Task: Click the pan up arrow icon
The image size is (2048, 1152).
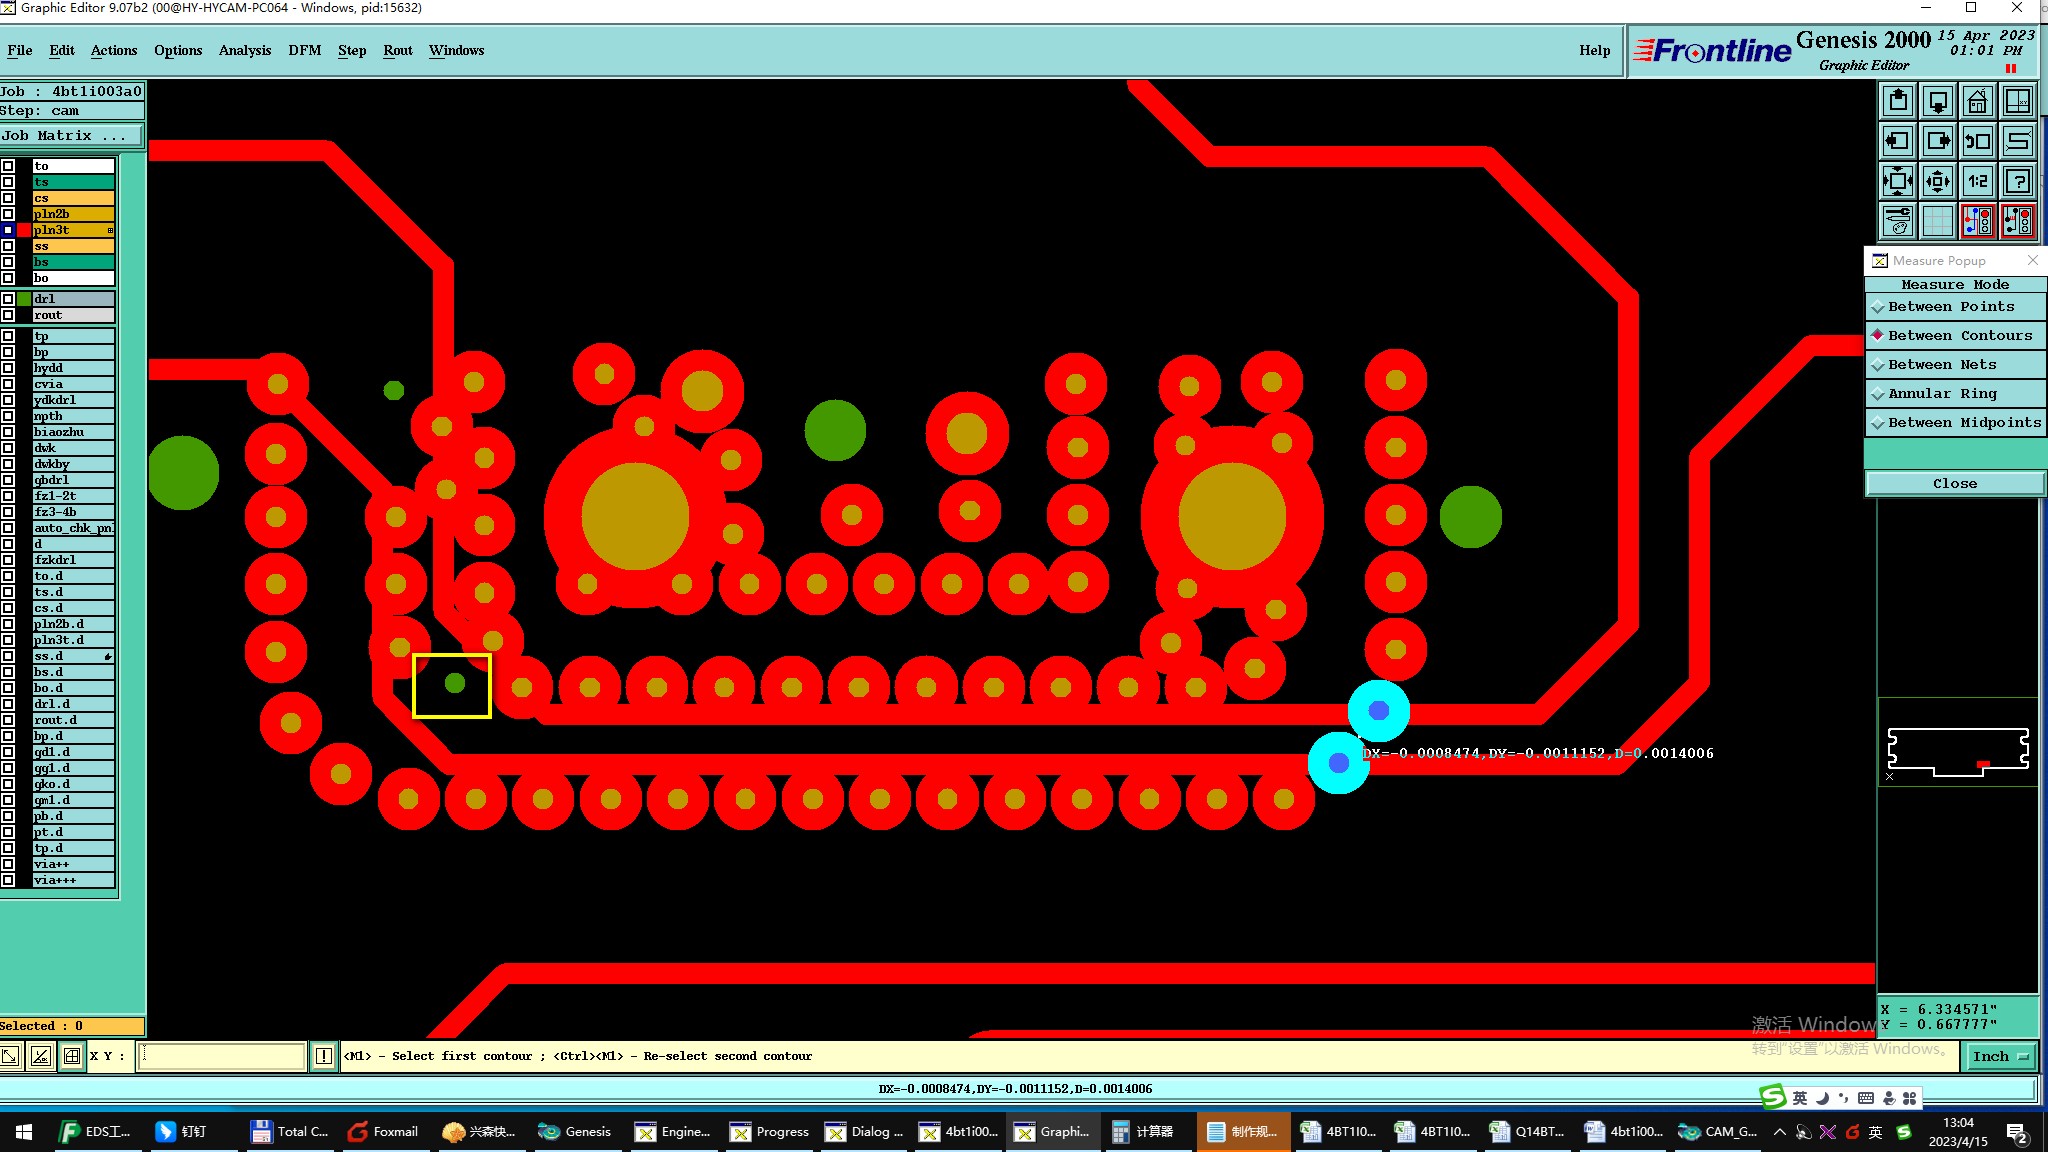Action: pos(1898,102)
